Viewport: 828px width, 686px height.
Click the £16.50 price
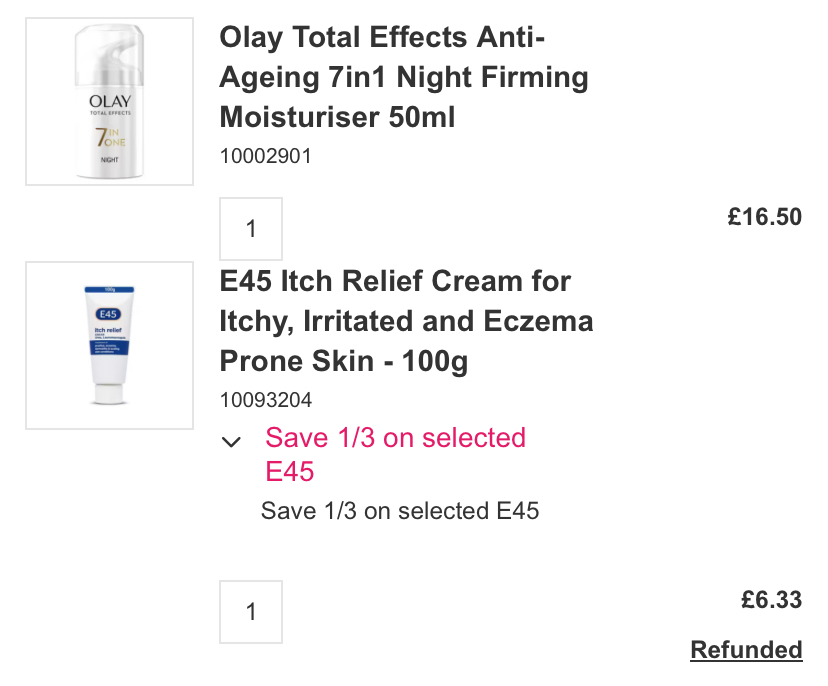[x=764, y=216]
